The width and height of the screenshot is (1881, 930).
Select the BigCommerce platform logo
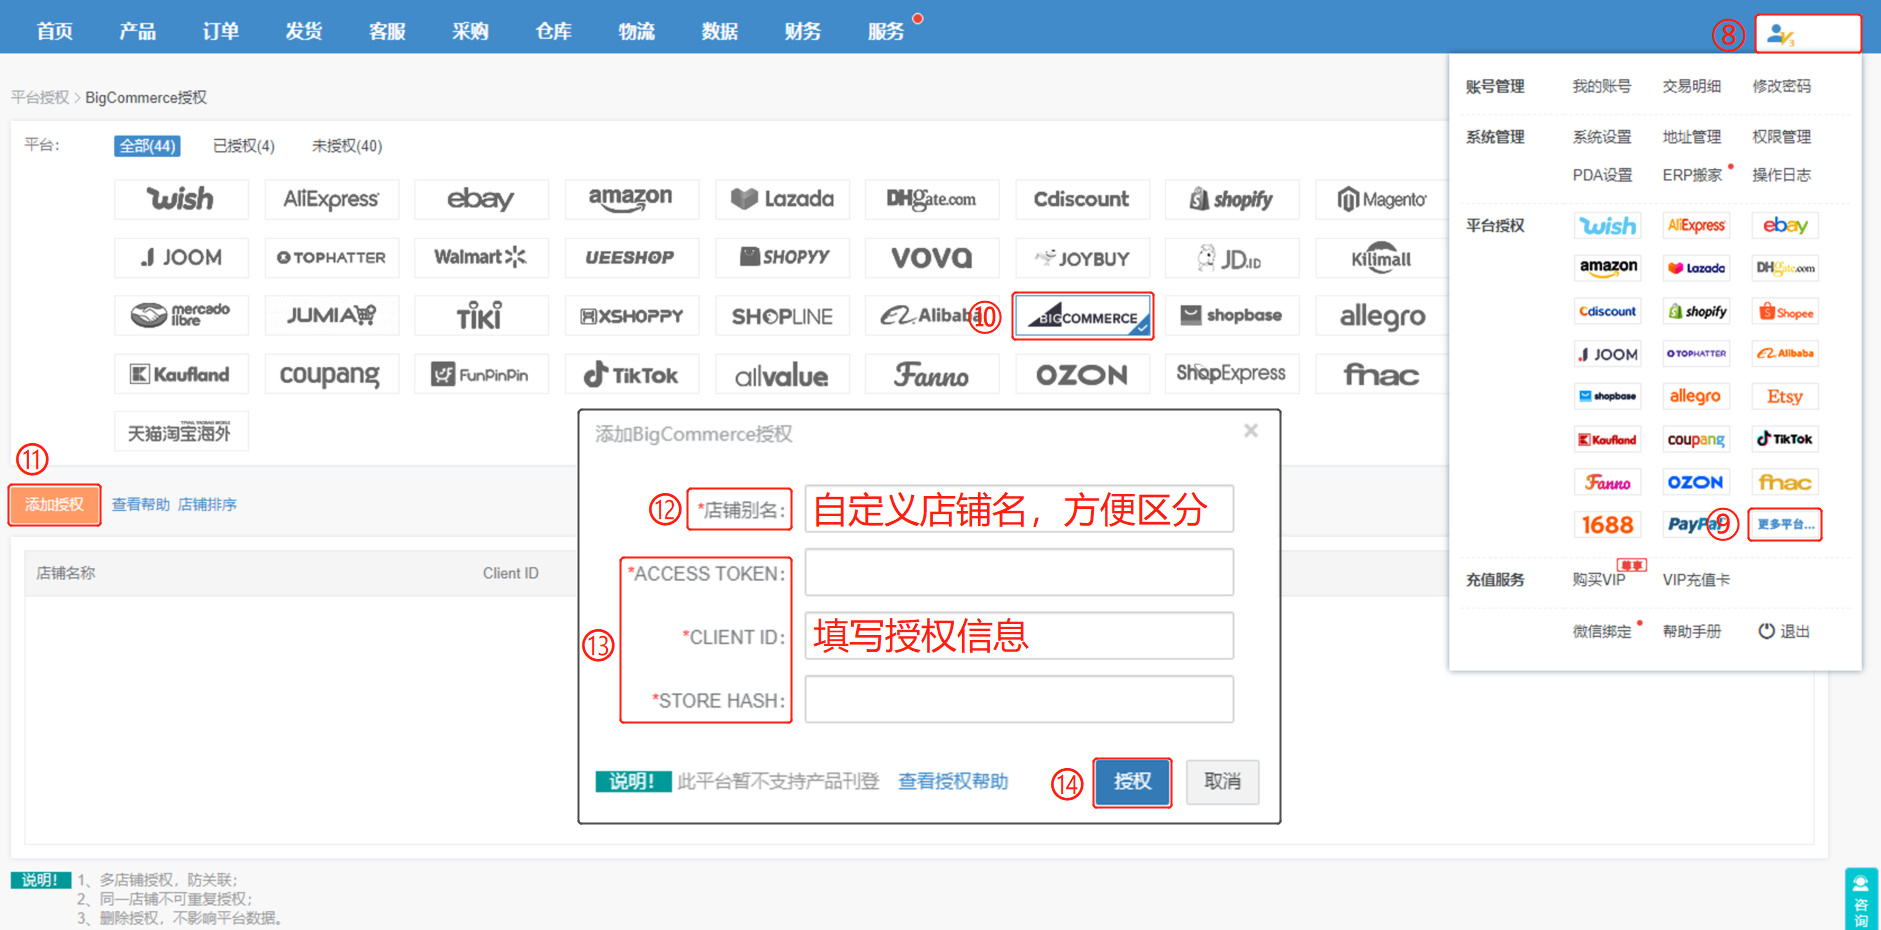[1083, 317]
